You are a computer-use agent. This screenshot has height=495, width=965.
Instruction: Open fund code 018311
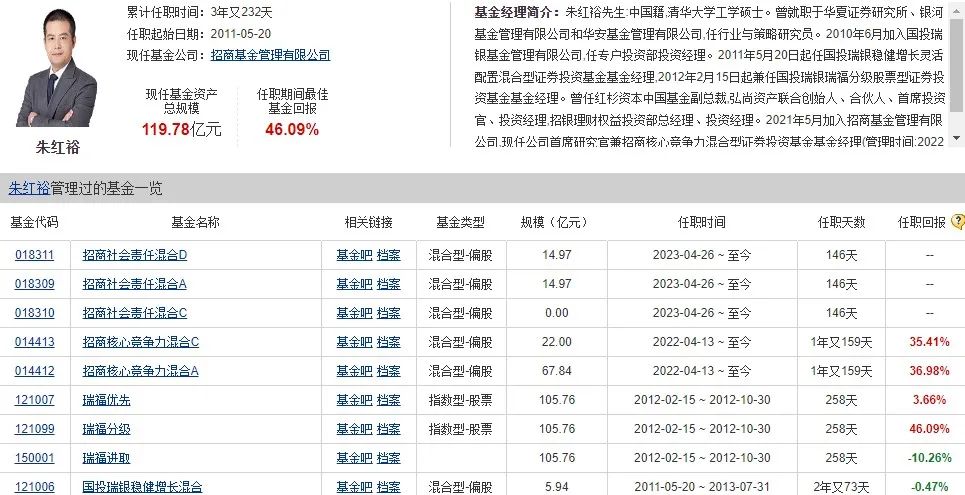(x=35, y=255)
